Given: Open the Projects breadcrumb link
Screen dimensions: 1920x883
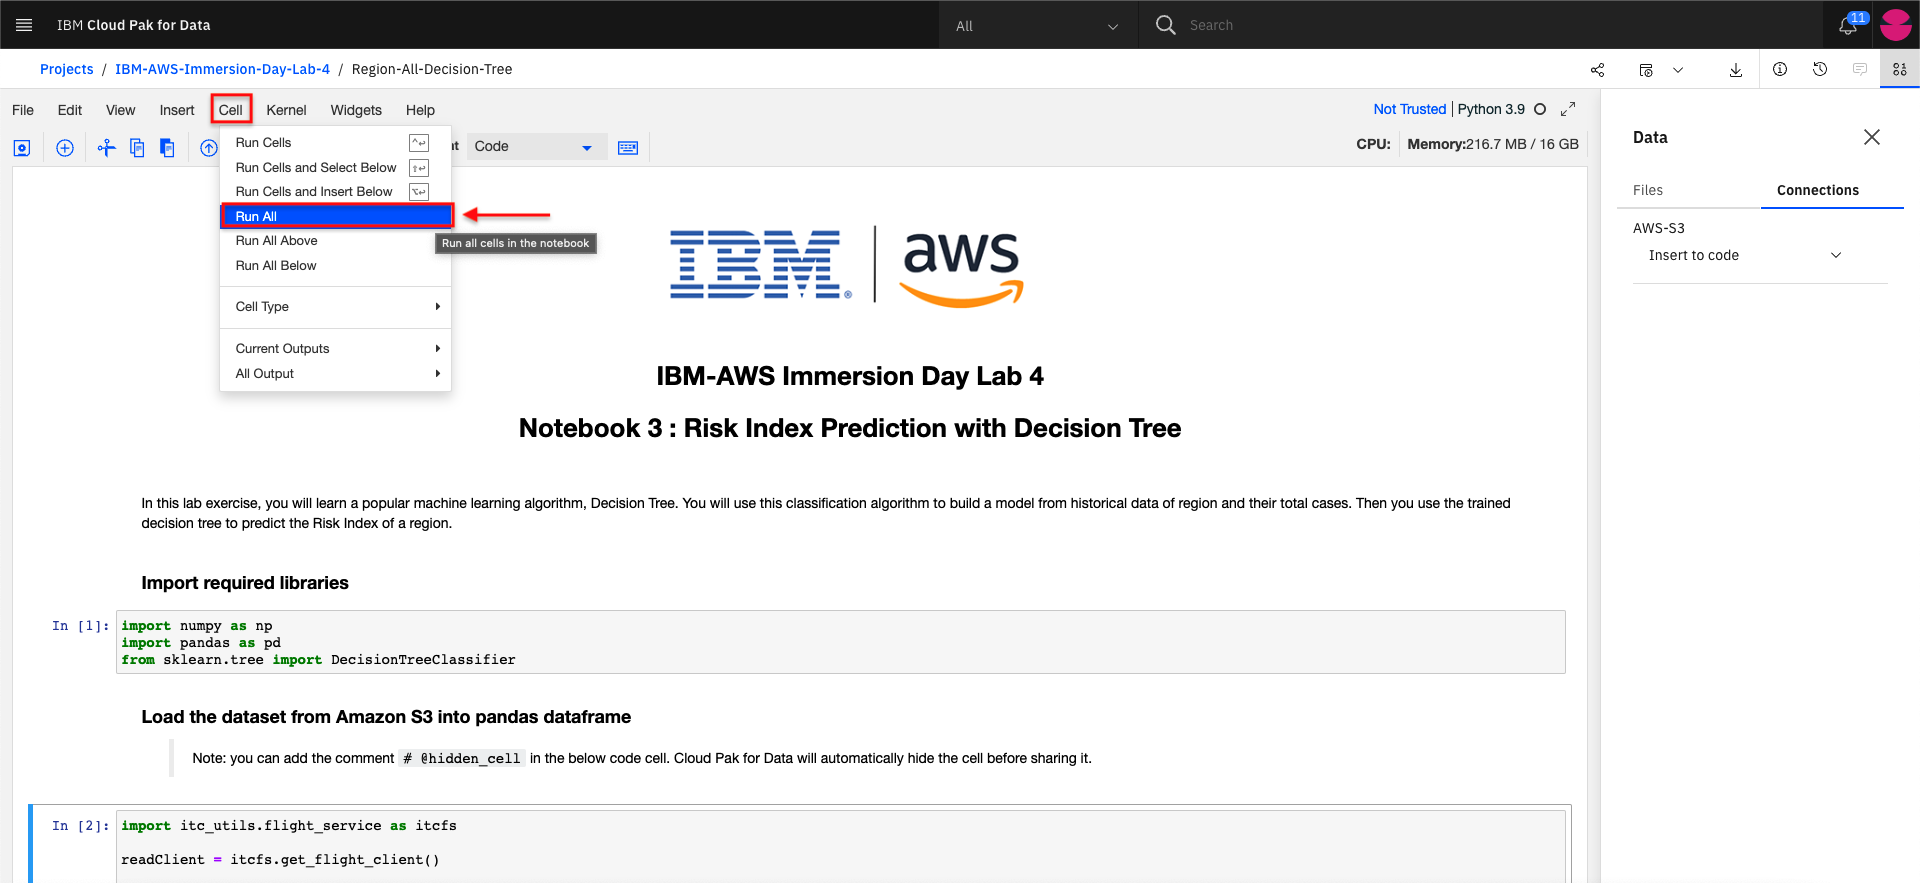Looking at the screenshot, I should click(x=66, y=69).
